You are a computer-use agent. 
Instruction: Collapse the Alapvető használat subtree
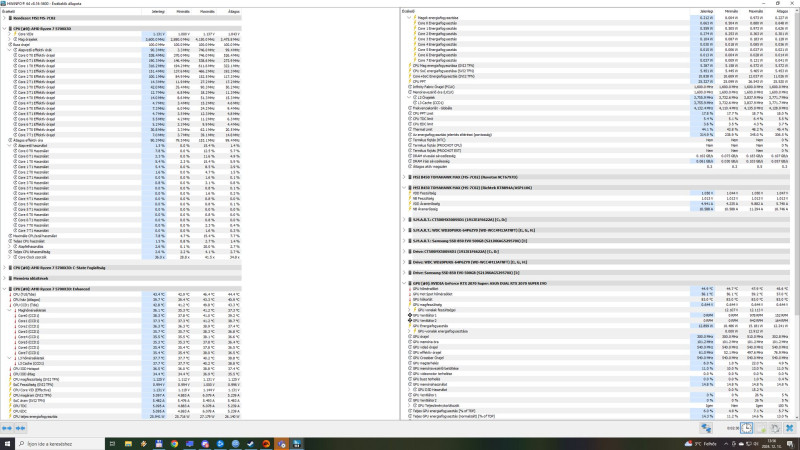pos(10,145)
